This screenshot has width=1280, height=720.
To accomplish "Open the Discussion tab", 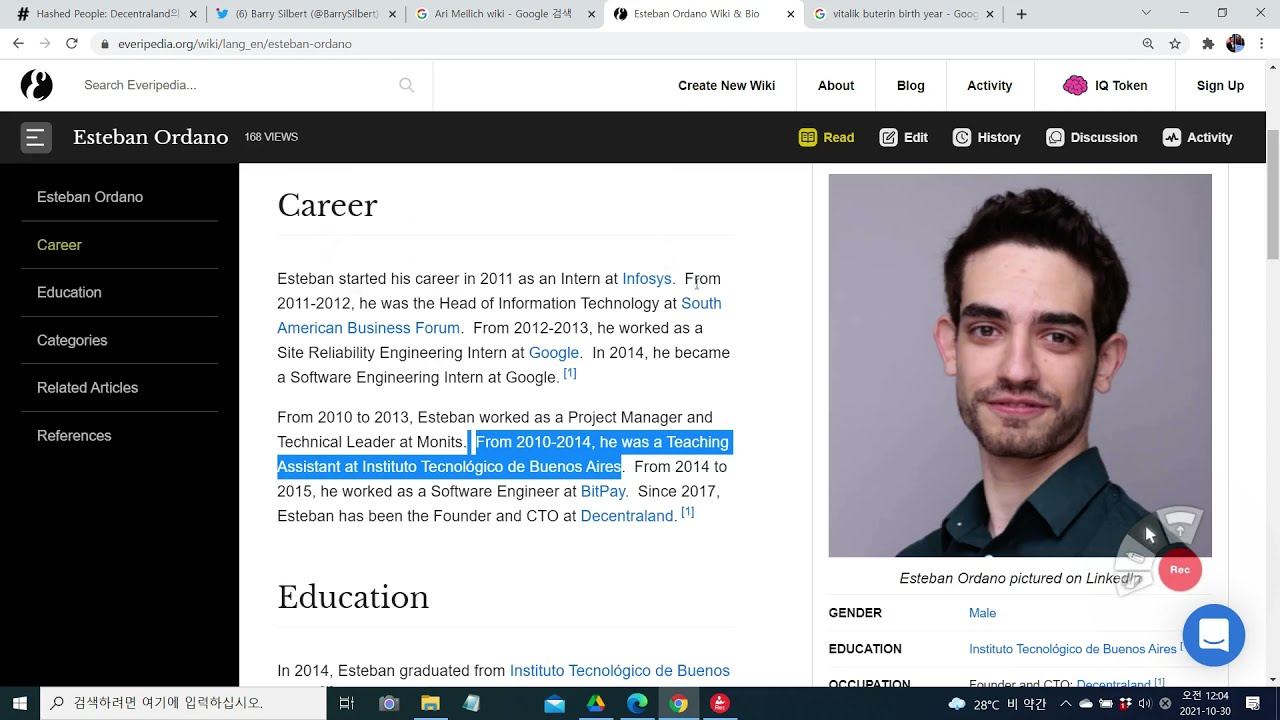I will pyautogui.click(x=1091, y=137).
